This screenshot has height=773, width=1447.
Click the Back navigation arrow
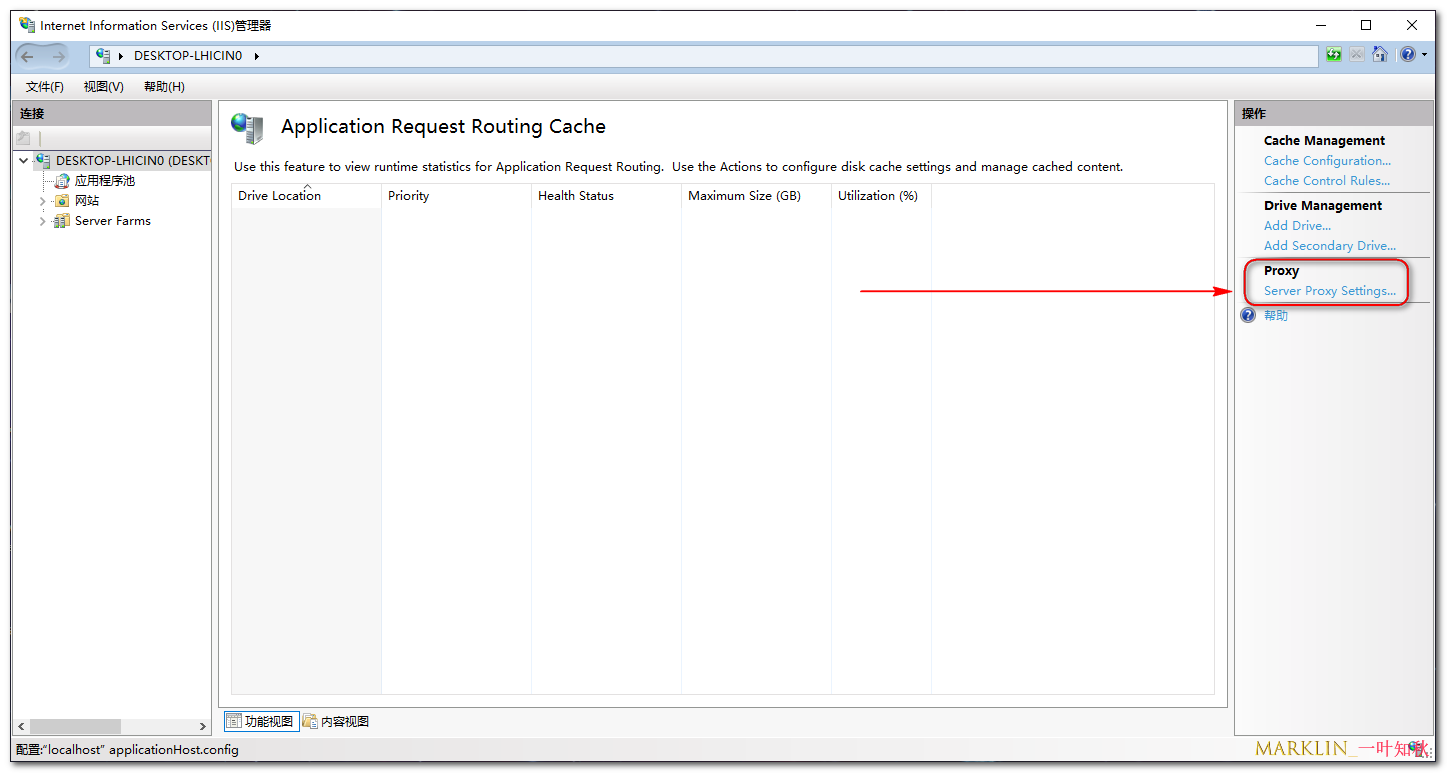pos(28,56)
